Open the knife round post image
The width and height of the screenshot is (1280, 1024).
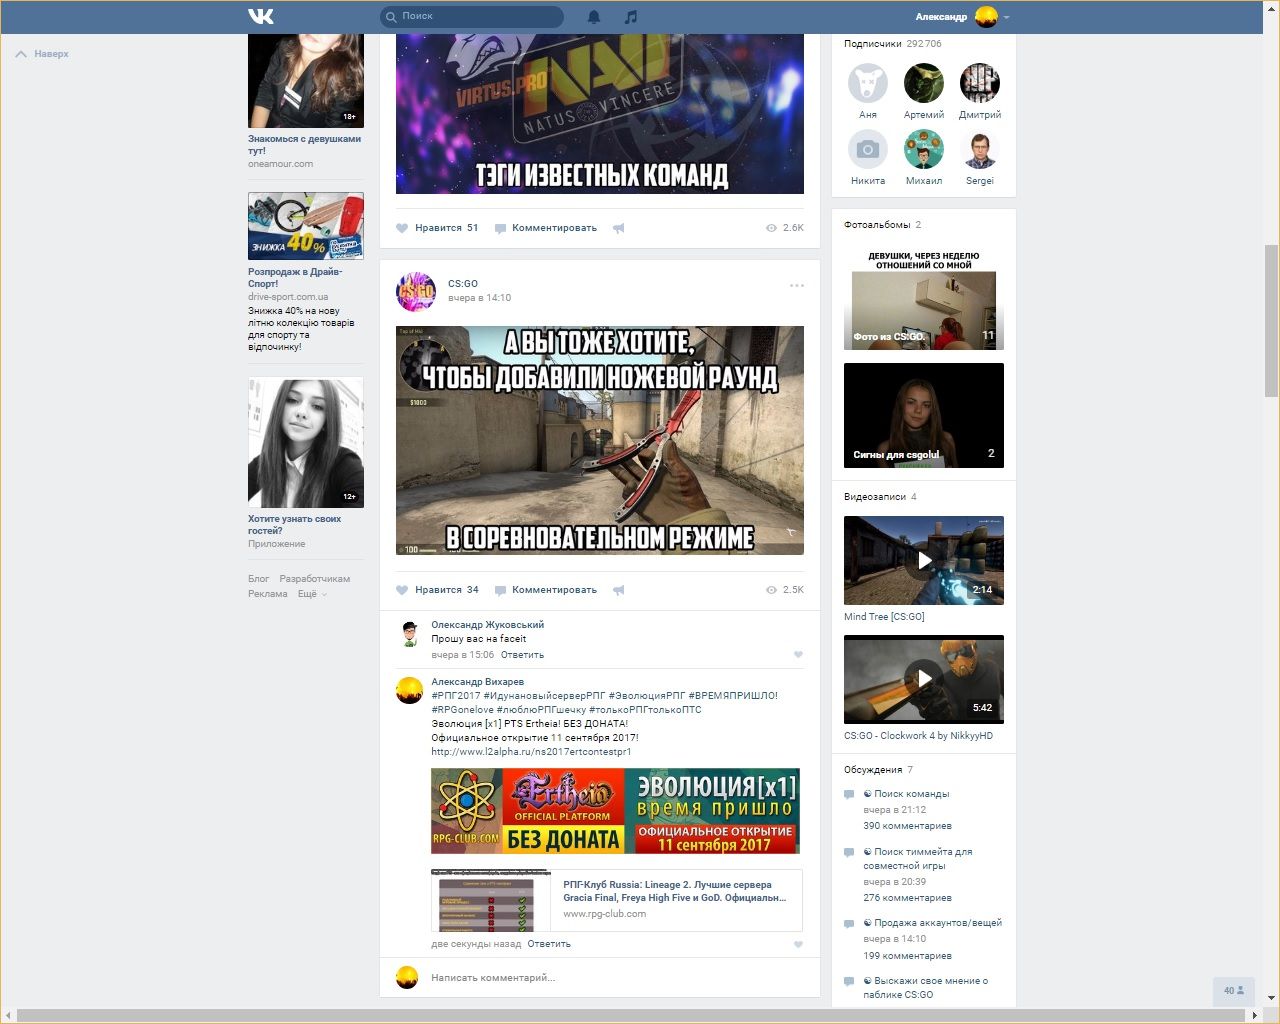coord(600,440)
